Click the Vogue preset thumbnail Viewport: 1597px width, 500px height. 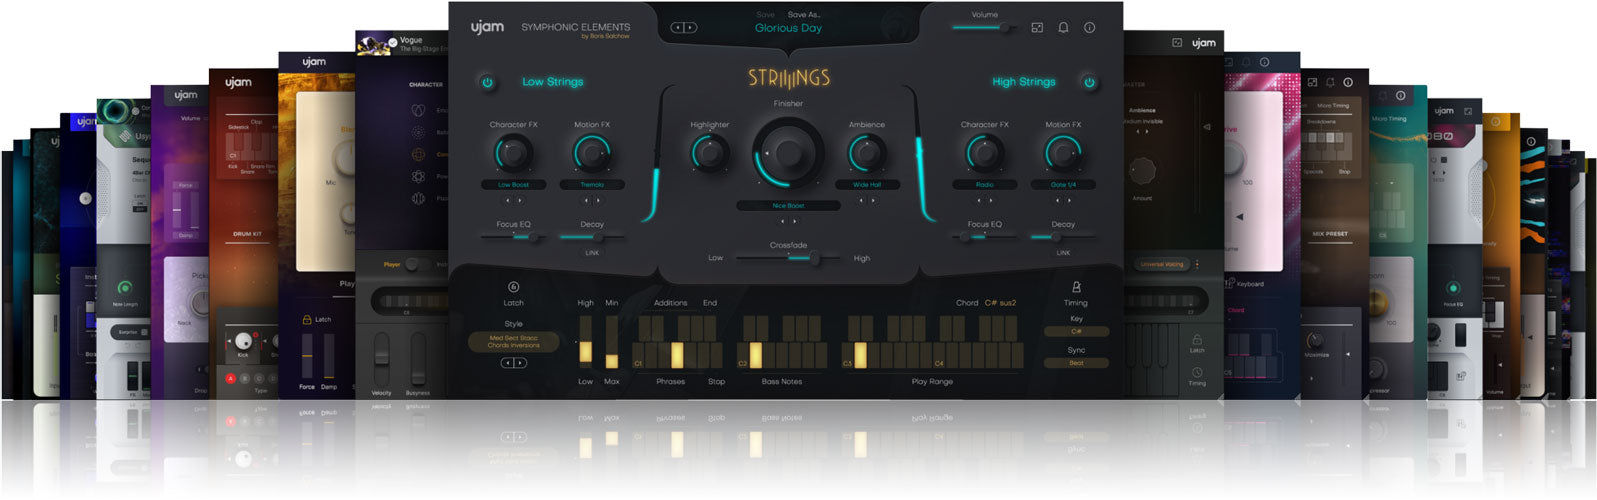(375, 43)
